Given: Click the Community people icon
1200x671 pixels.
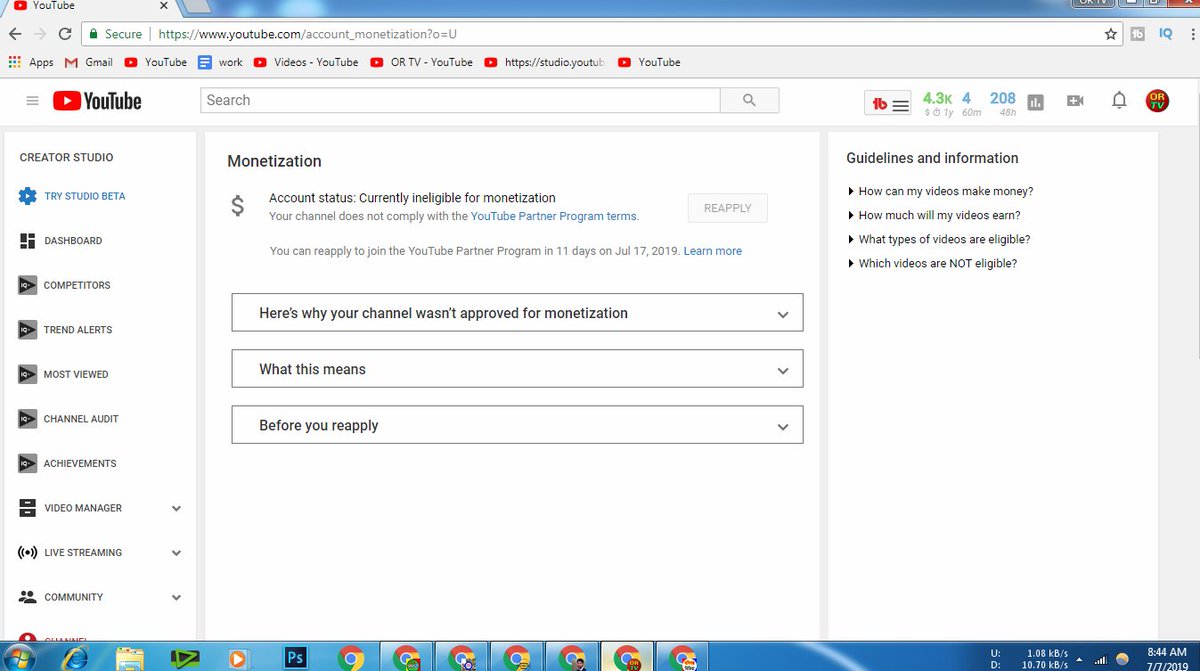Looking at the screenshot, I should [x=27, y=597].
